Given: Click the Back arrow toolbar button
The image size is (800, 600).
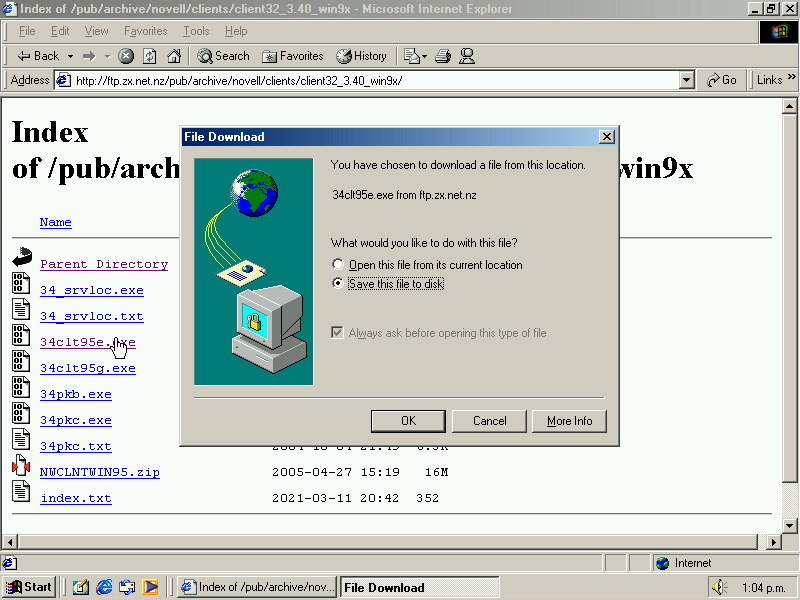Looking at the screenshot, I should [x=38, y=56].
